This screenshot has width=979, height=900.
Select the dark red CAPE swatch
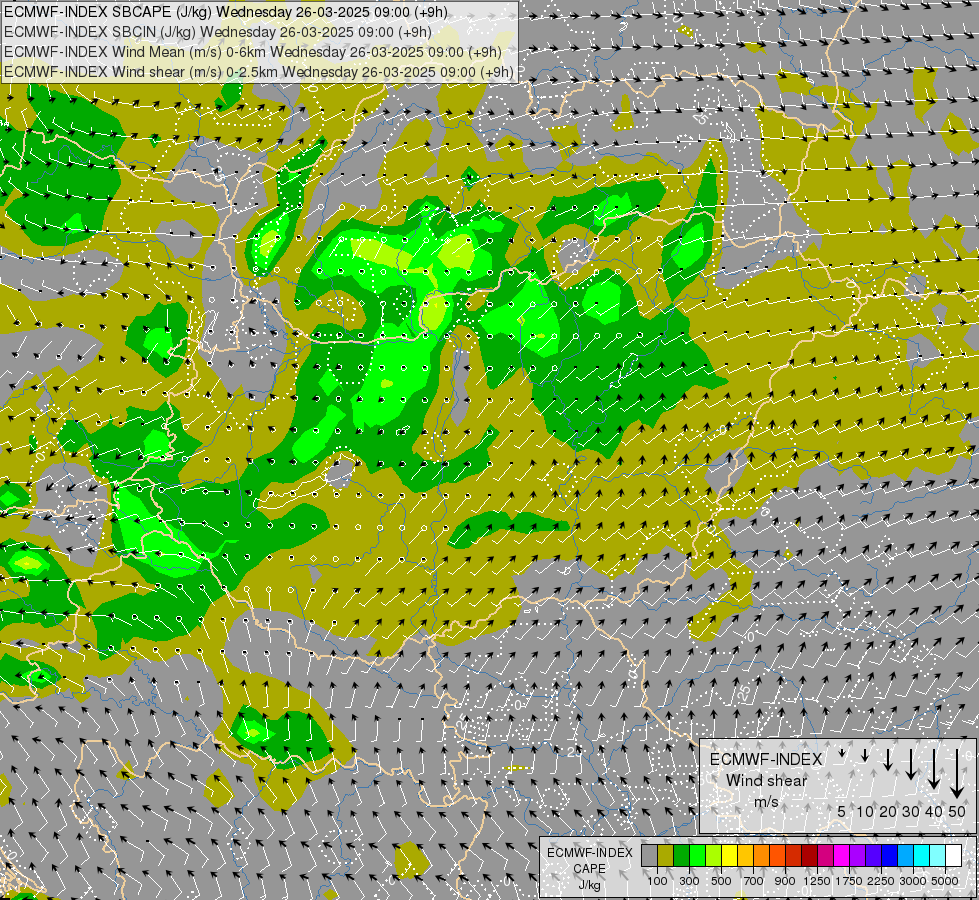tap(810, 856)
